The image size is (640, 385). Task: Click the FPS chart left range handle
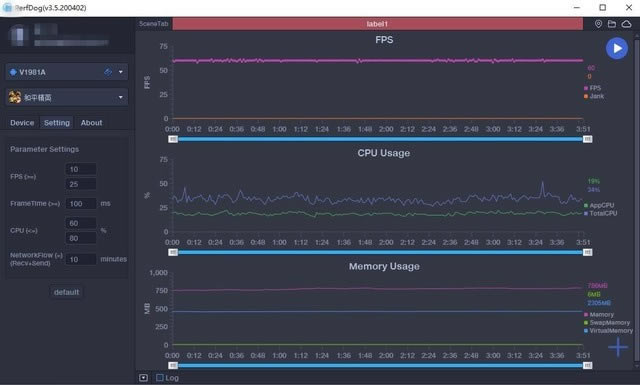[173, 139]
